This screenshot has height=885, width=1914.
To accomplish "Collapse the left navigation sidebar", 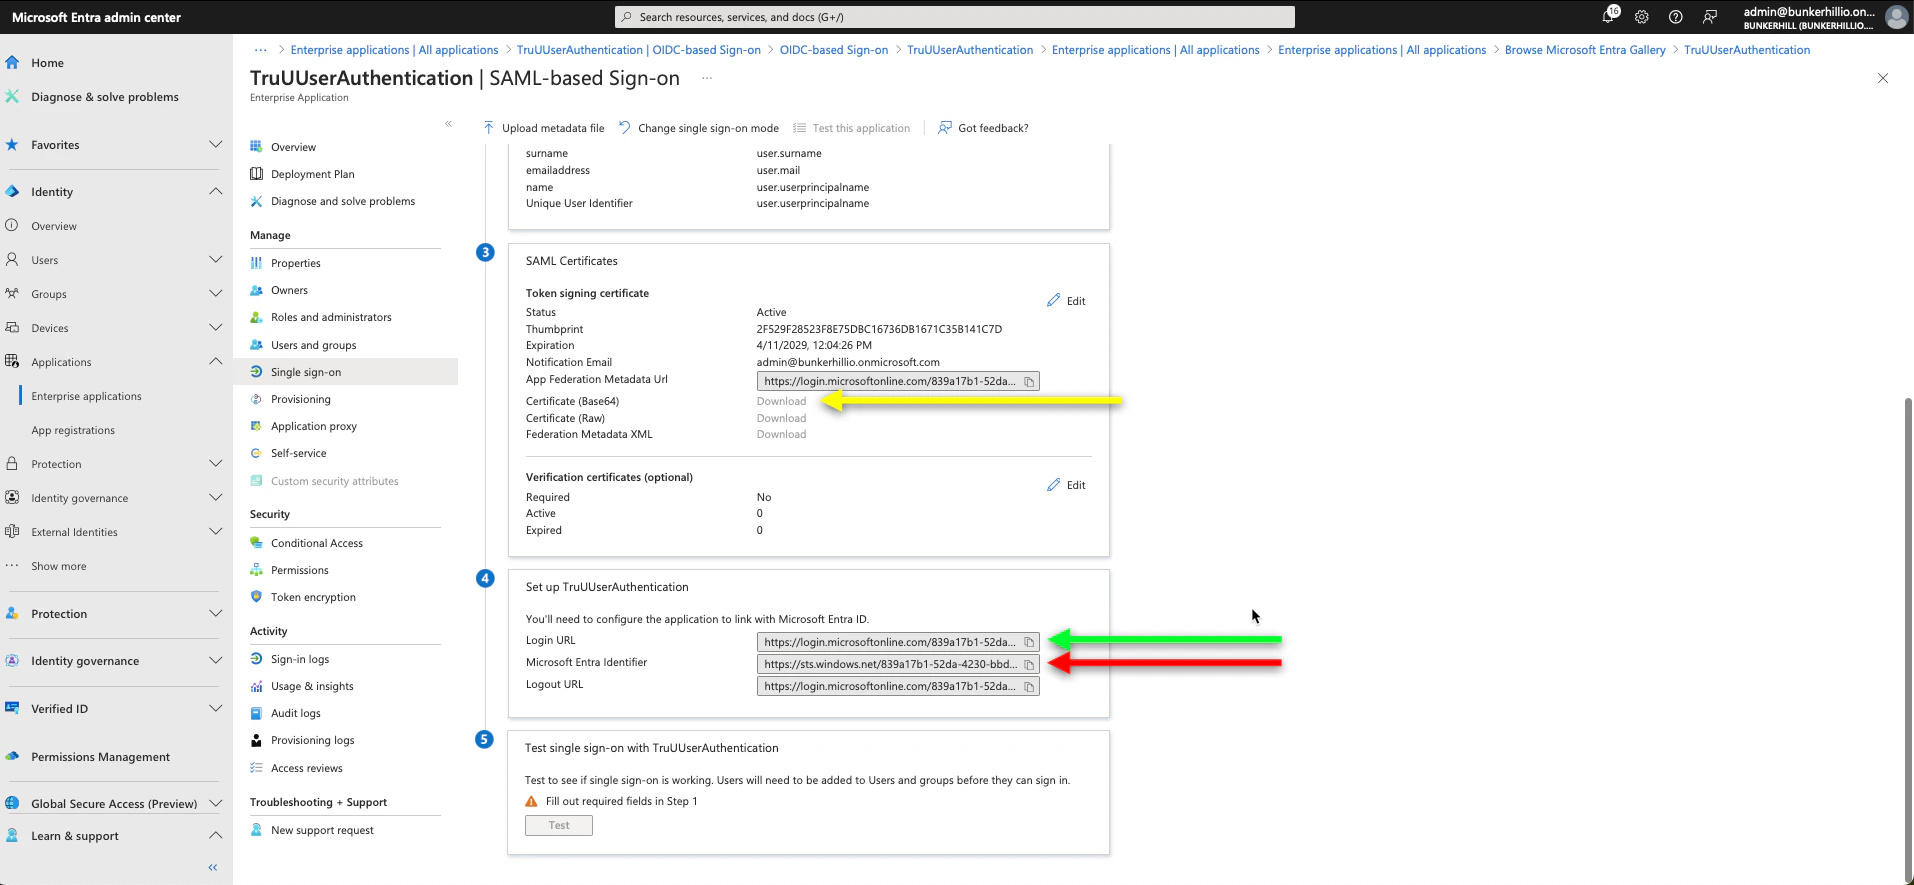I will coord(212,867).
